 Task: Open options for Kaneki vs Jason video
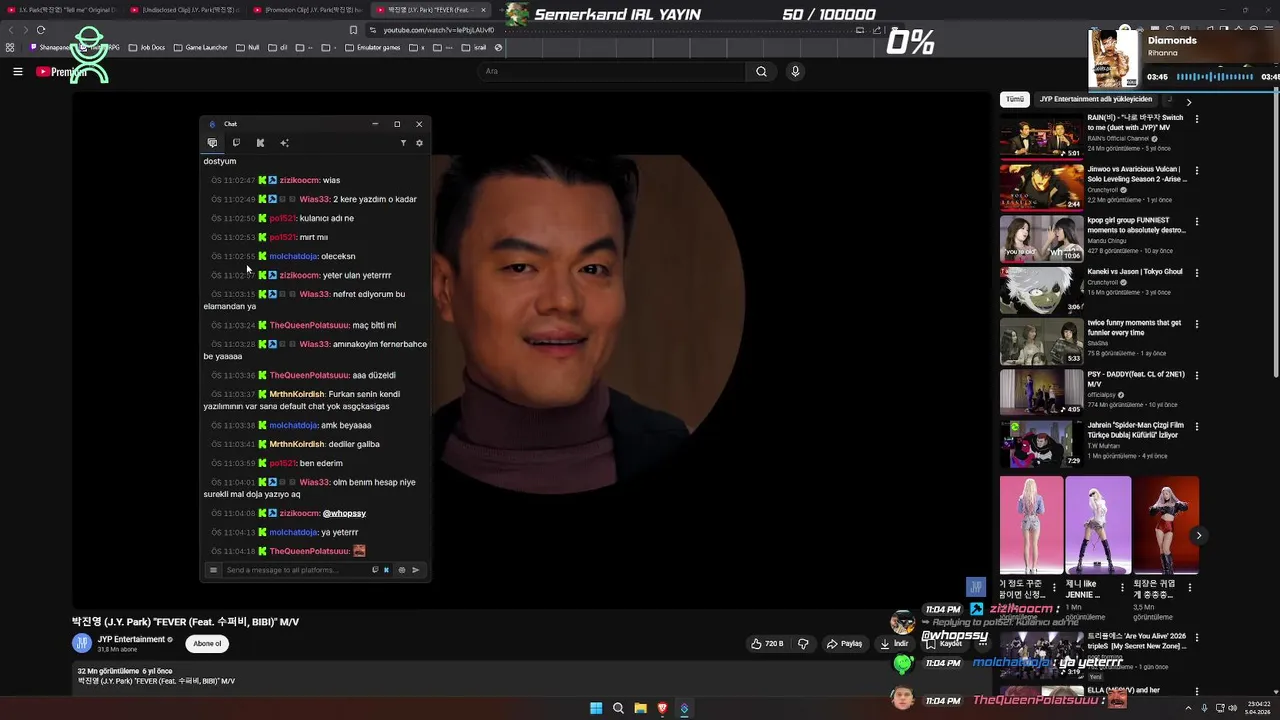pyautogui.click(x=1196, y=273)
